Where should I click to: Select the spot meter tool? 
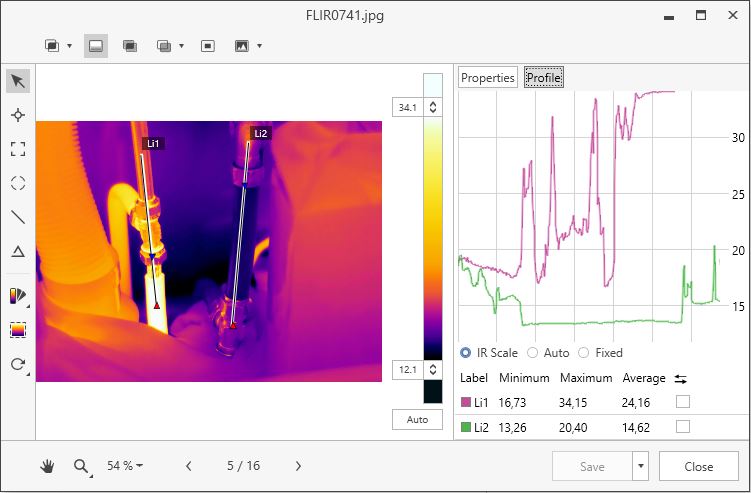[17, 115]
